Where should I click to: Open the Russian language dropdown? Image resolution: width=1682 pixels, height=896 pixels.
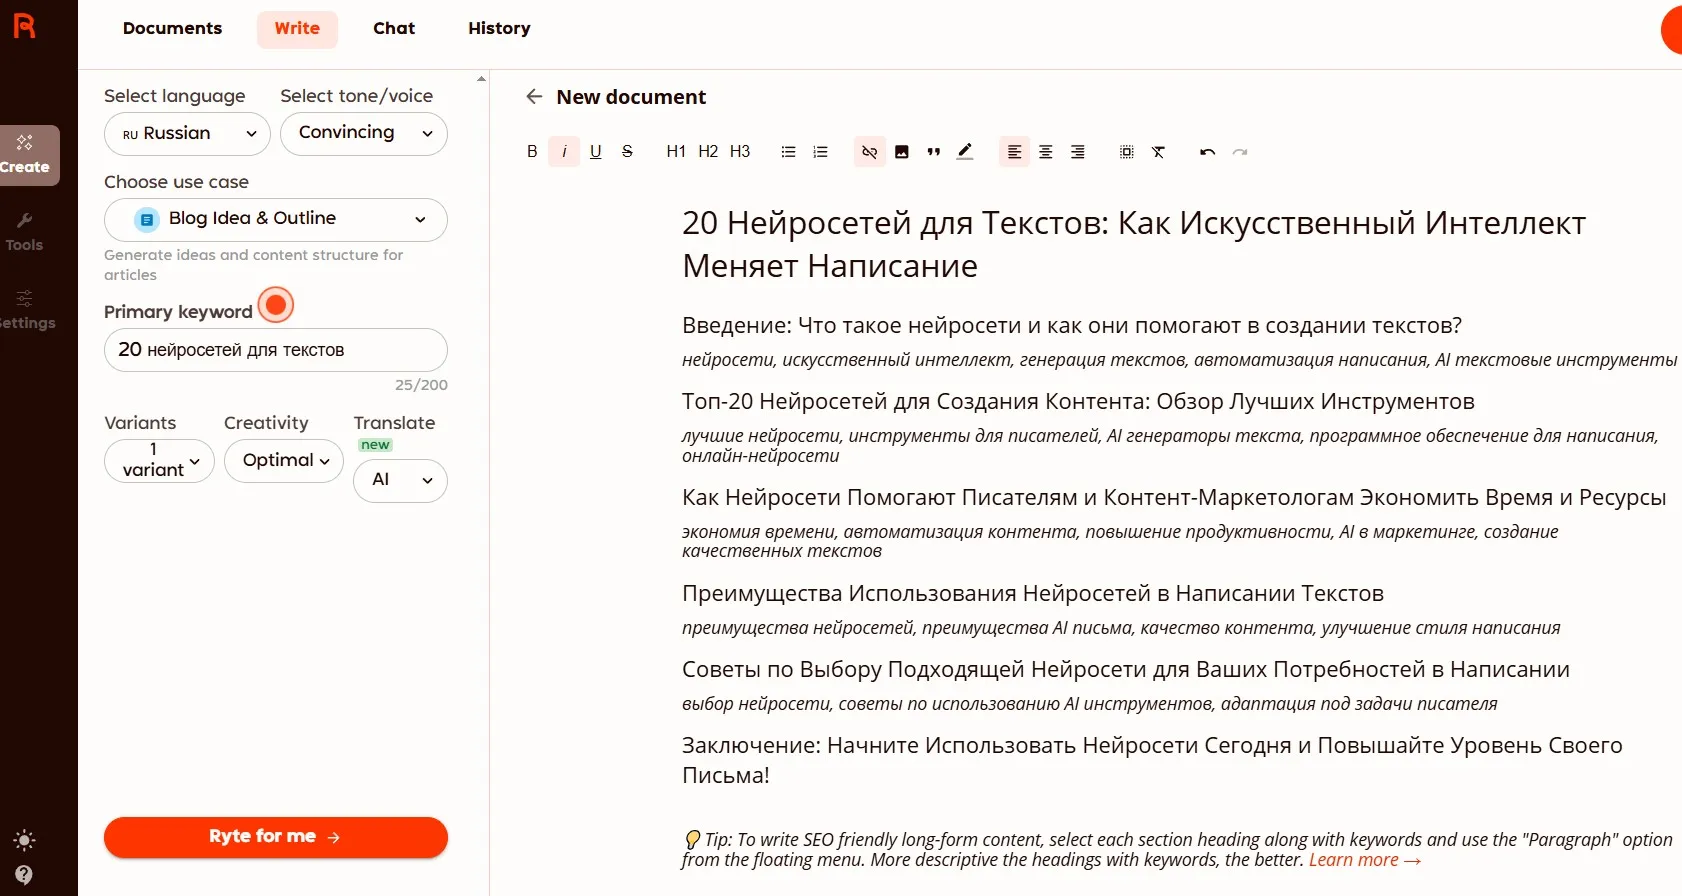(187, 134)
